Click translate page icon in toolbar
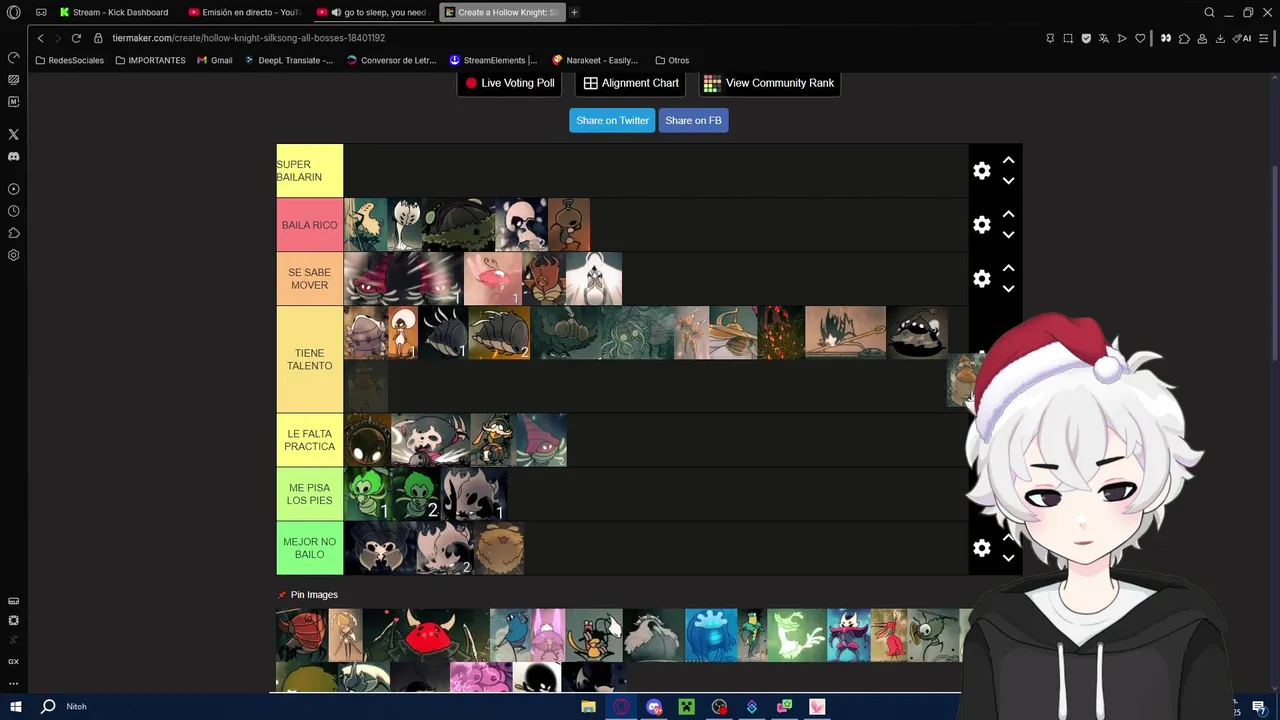 (1104, 38)
